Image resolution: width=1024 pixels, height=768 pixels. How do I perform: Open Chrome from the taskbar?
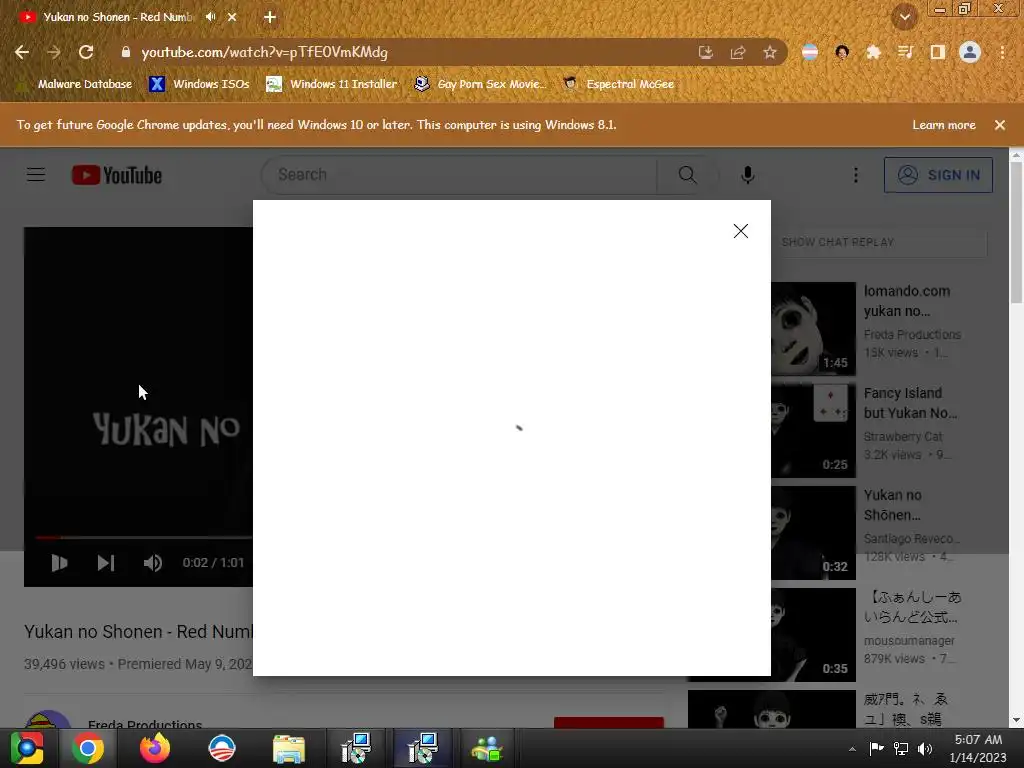pyautogui.click(x=88, y=748)
